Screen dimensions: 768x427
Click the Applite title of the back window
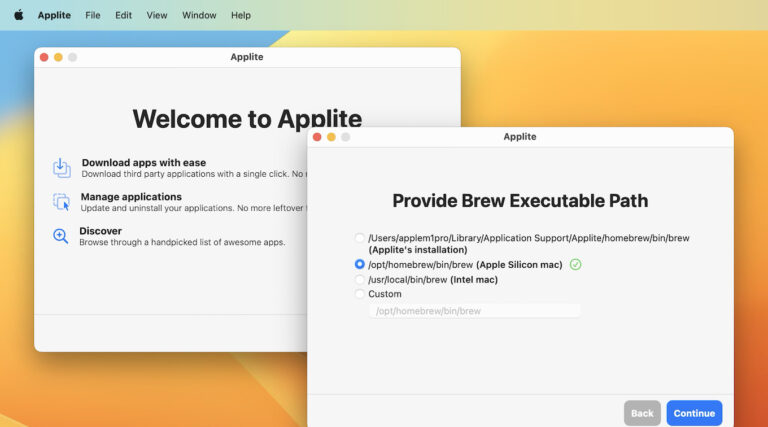pos(247,57)
